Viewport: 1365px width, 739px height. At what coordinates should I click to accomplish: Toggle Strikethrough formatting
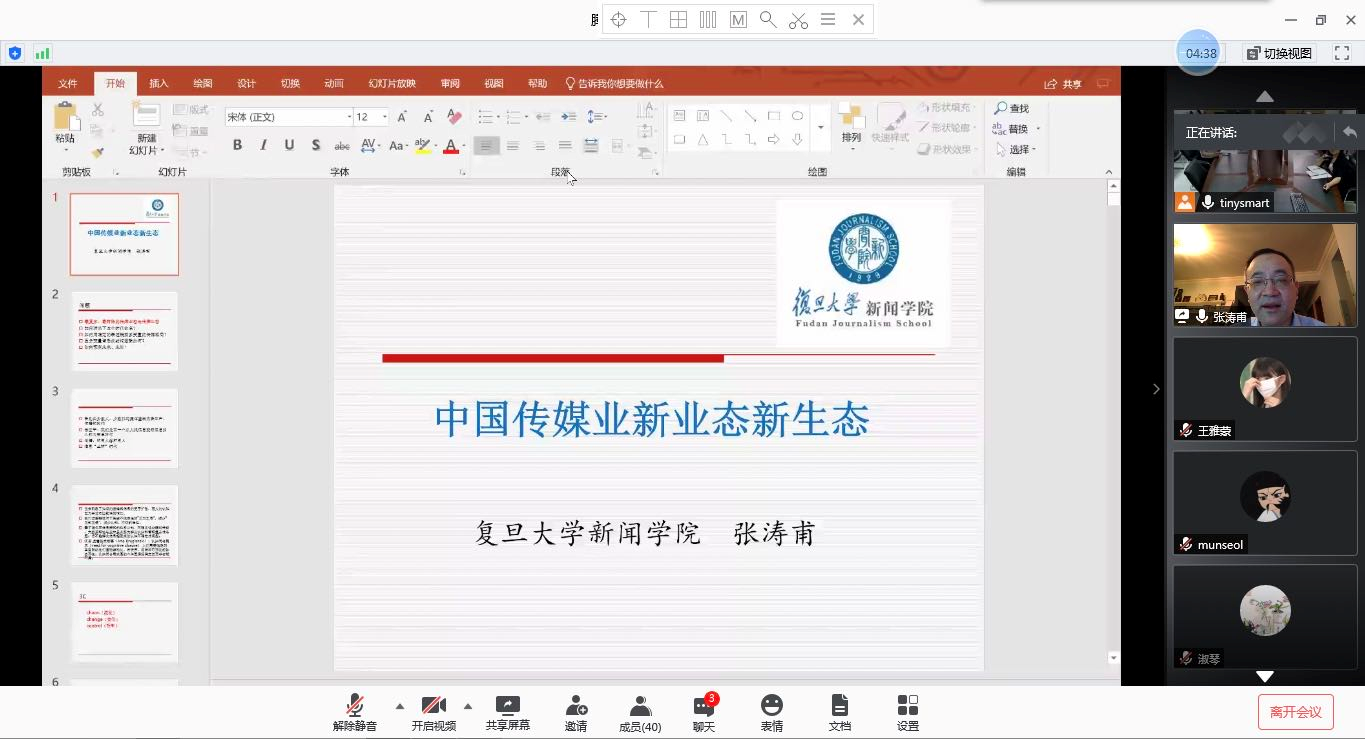point(342,146)
